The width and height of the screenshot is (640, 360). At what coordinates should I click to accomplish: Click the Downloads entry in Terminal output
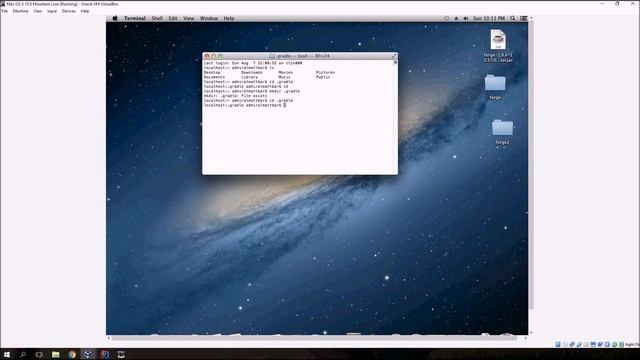coord(252,72)
